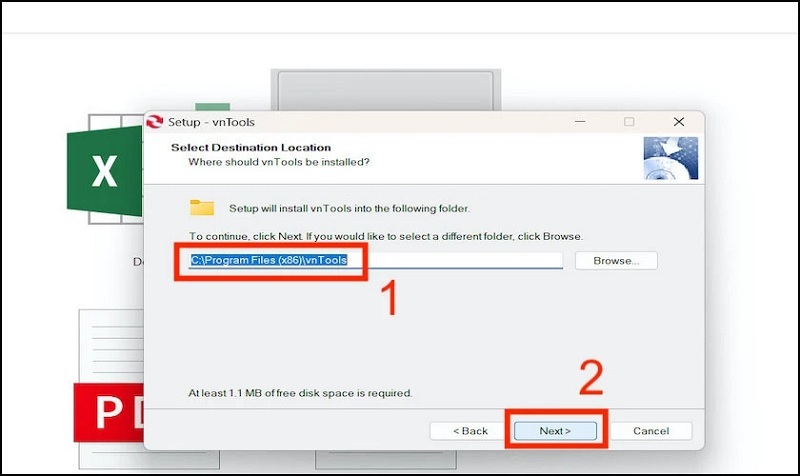Click the green Excel icon behind the dialog
The height and width of the screenshot is (476, 800).
coord(104,171)
